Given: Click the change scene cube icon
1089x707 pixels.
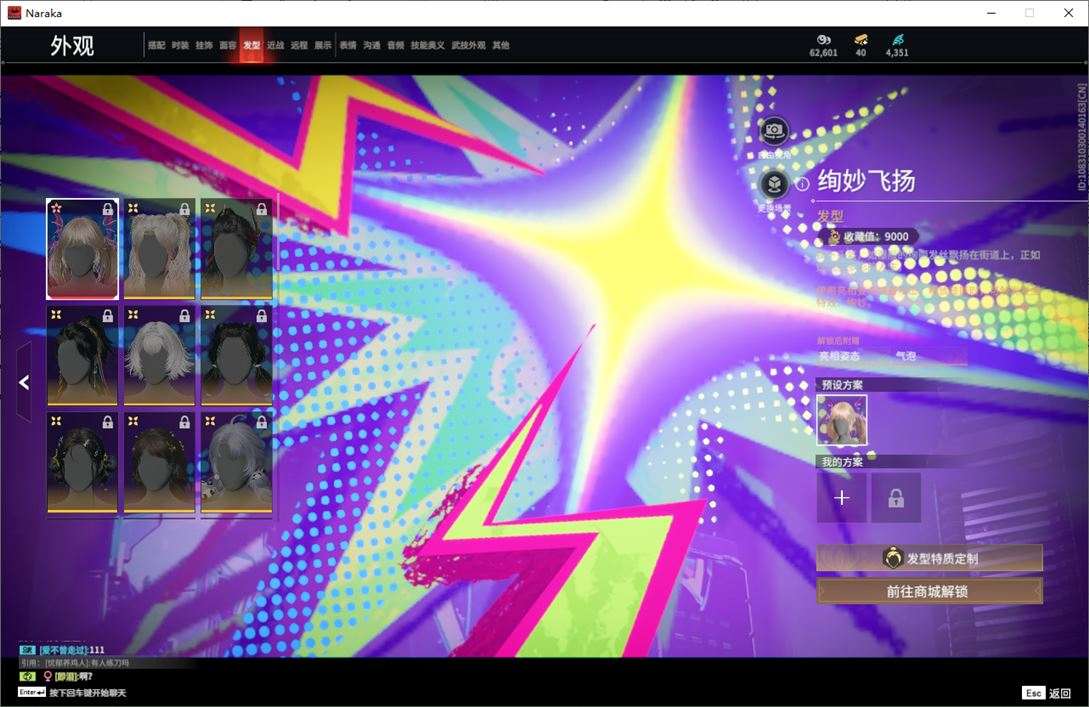Looking at the screenshot, I should point(773,185).
